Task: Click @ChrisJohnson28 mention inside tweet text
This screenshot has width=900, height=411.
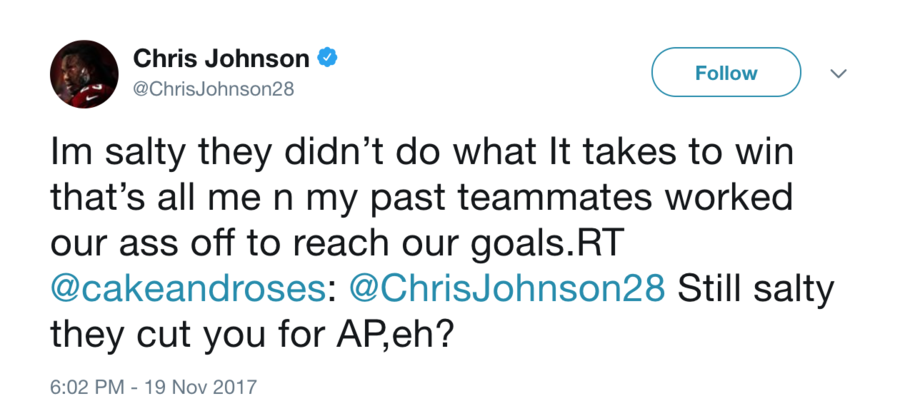Action: pos(507,290)
